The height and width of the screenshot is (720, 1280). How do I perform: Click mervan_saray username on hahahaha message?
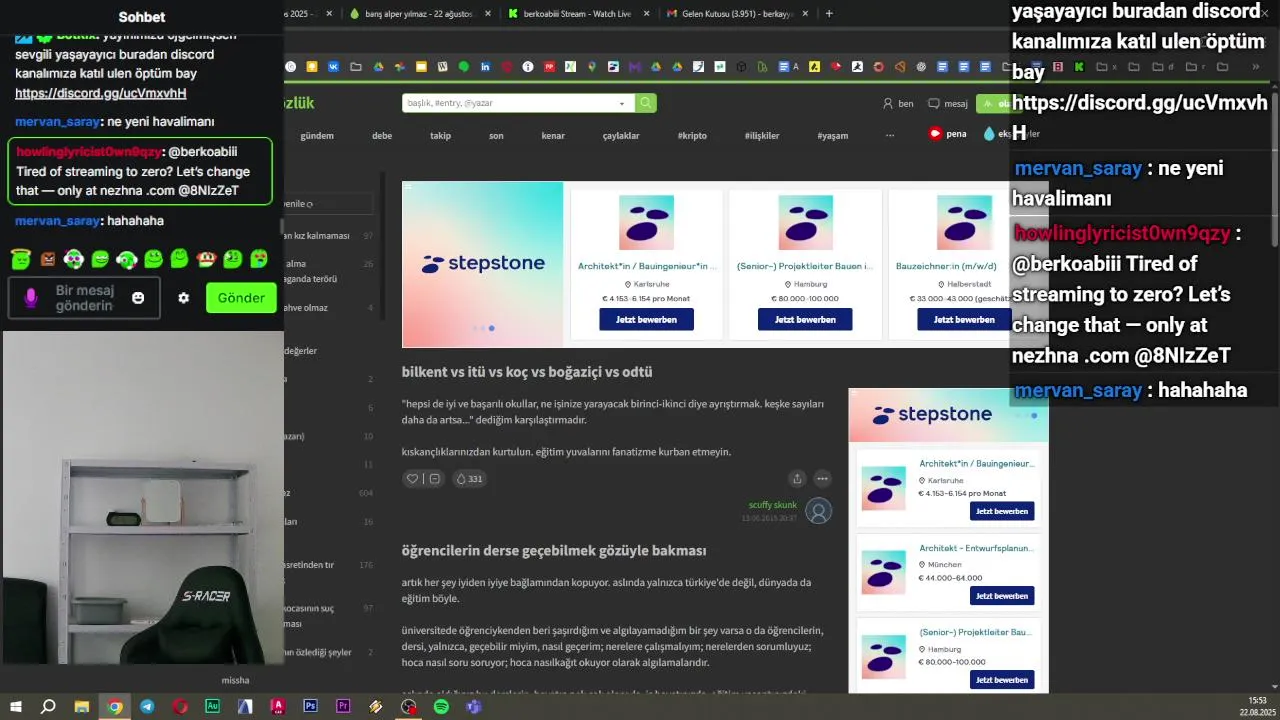tap(57, 221)
